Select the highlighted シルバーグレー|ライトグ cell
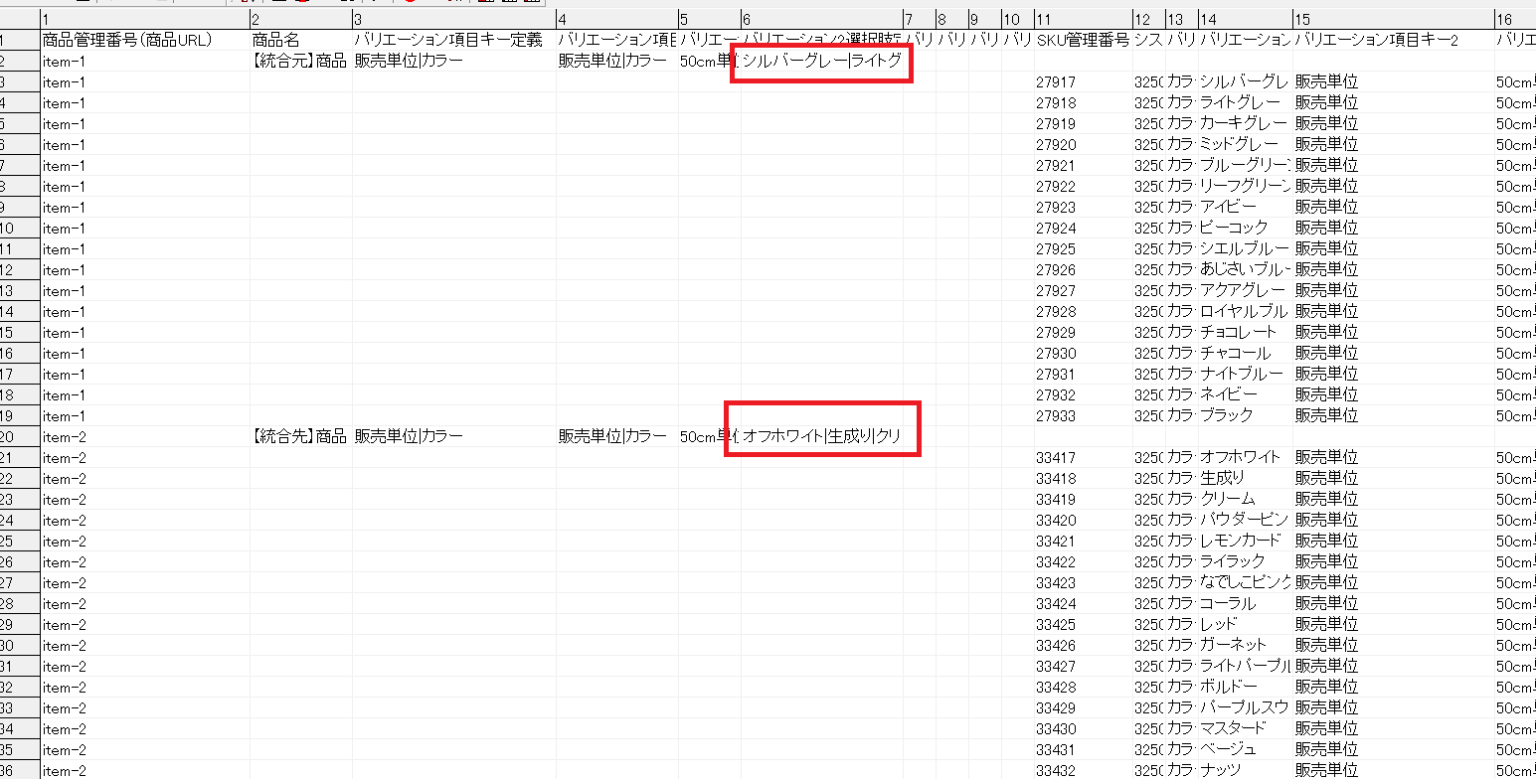The height and width of the screenshot is (779, 1536). (x=821, y=62)
